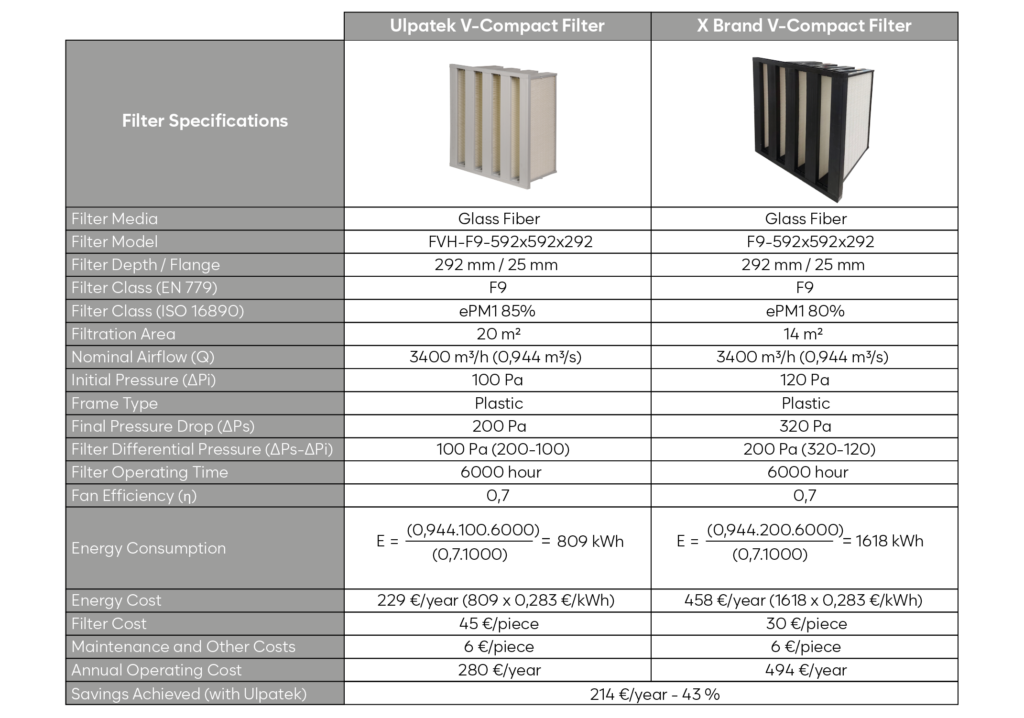Click the 'Nominal Airflow (Q)' row label
This screenshot has width=1024, height=718.
(x=143, y=357)
